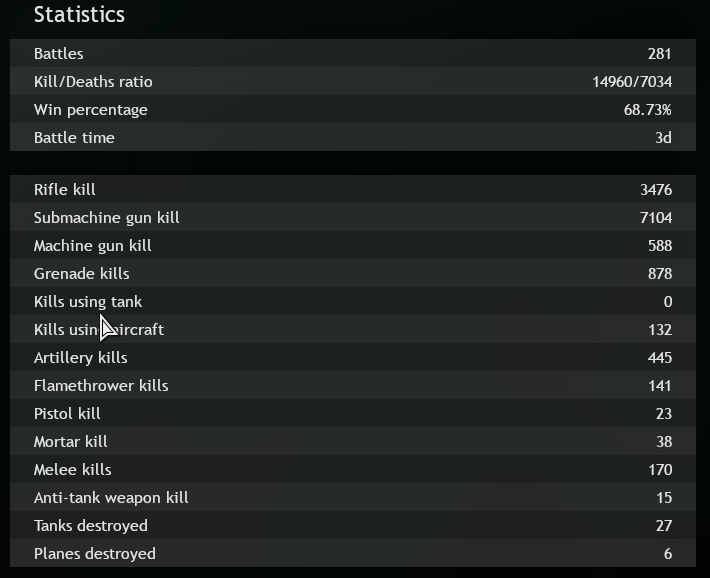Select the Melee kills label
This screenshot has height=578, width=710.
(x=73, y=470)
